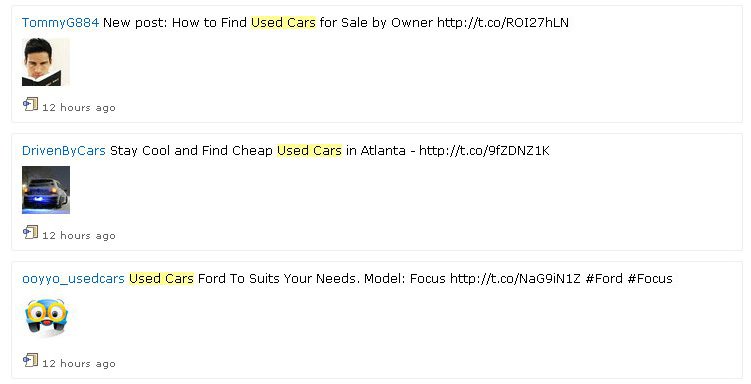Image resolution: width=751 pixels, height=384 pixels.
Task: Follow the http://t.co/NaG9iN1Z link
Action: (x=515, y=278)
